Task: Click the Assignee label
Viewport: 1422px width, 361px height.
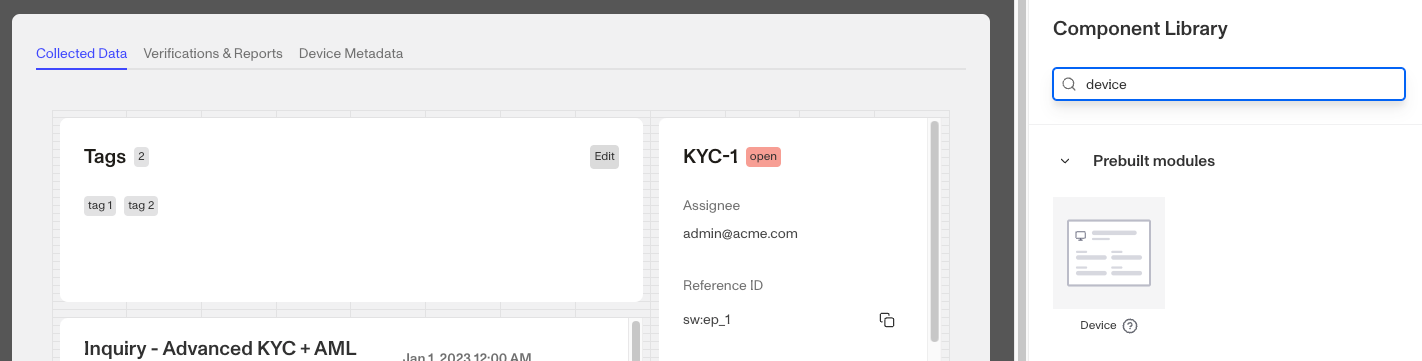Action: tap(711, 205)
